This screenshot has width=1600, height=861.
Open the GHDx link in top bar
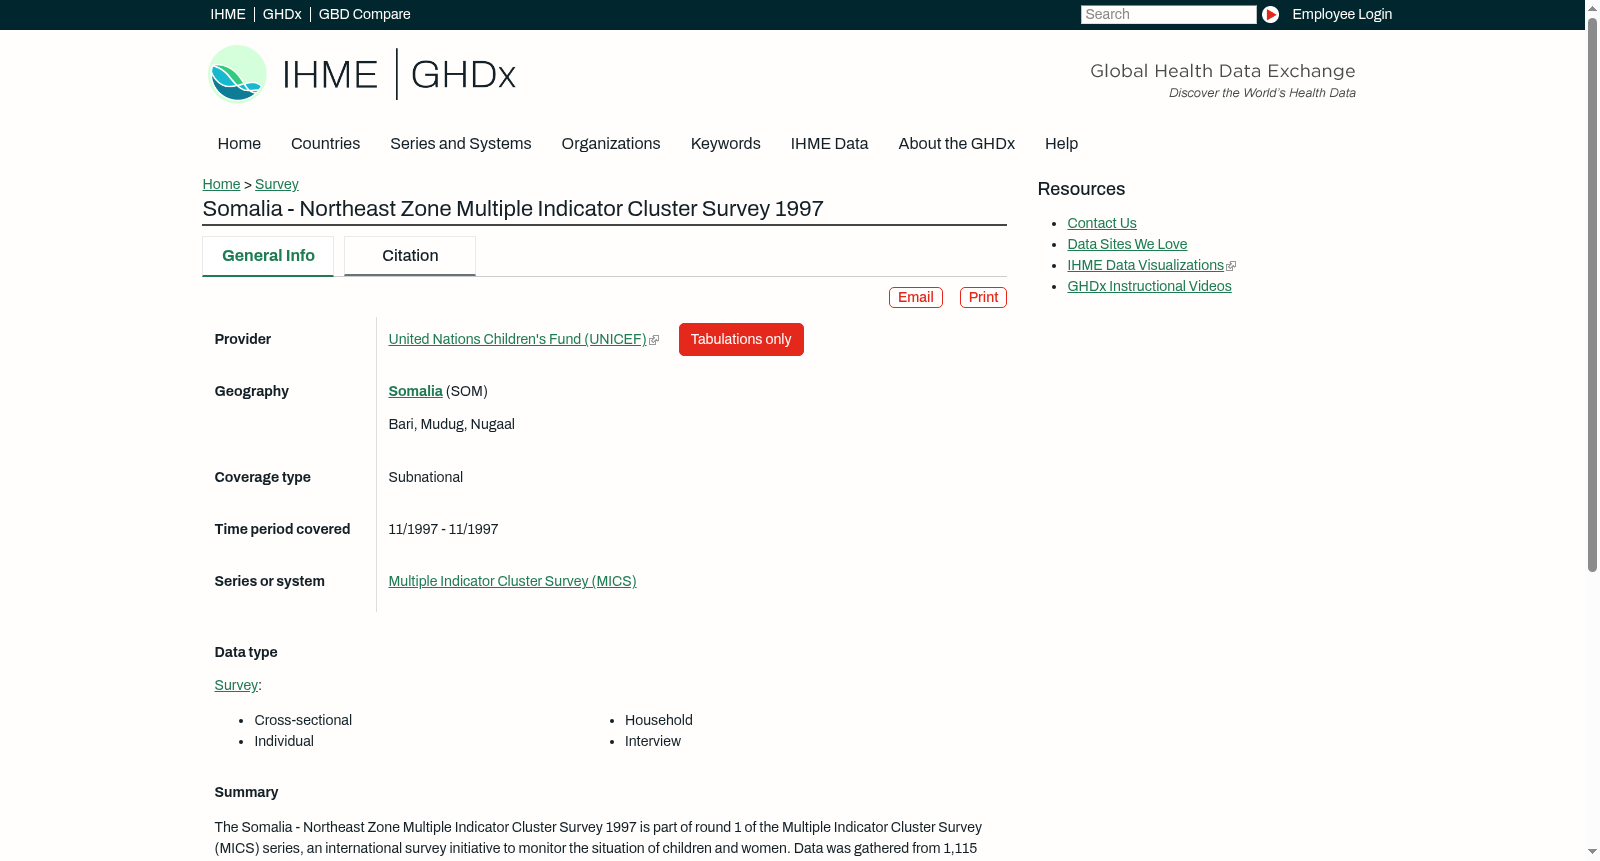[282, 14]
